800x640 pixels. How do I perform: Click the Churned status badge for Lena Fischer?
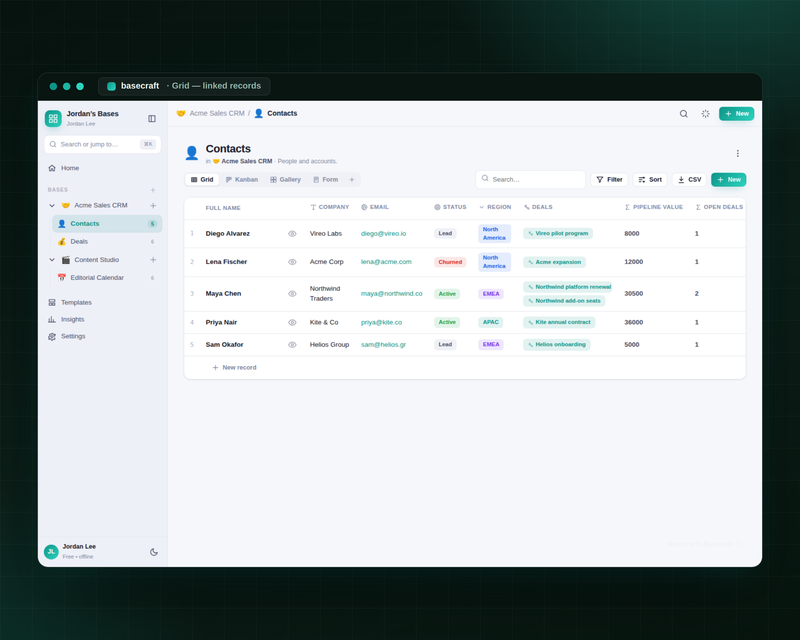(x=450, y=262)
